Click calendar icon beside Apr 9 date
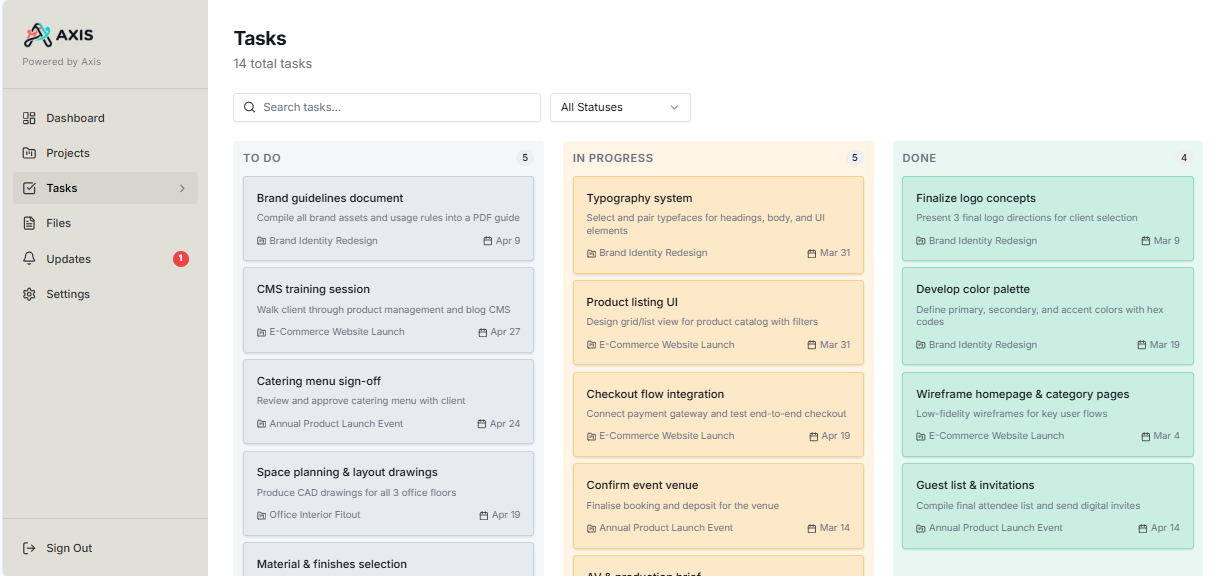 pyautogui.click(x=487, y=241)
